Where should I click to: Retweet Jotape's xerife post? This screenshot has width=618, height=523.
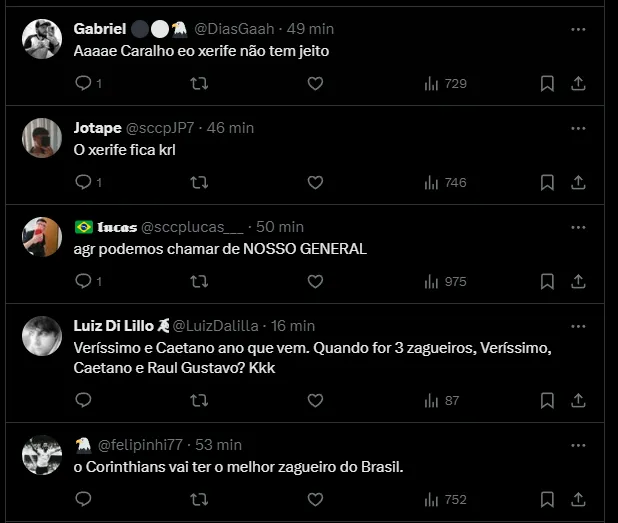(x=199, y=183)
